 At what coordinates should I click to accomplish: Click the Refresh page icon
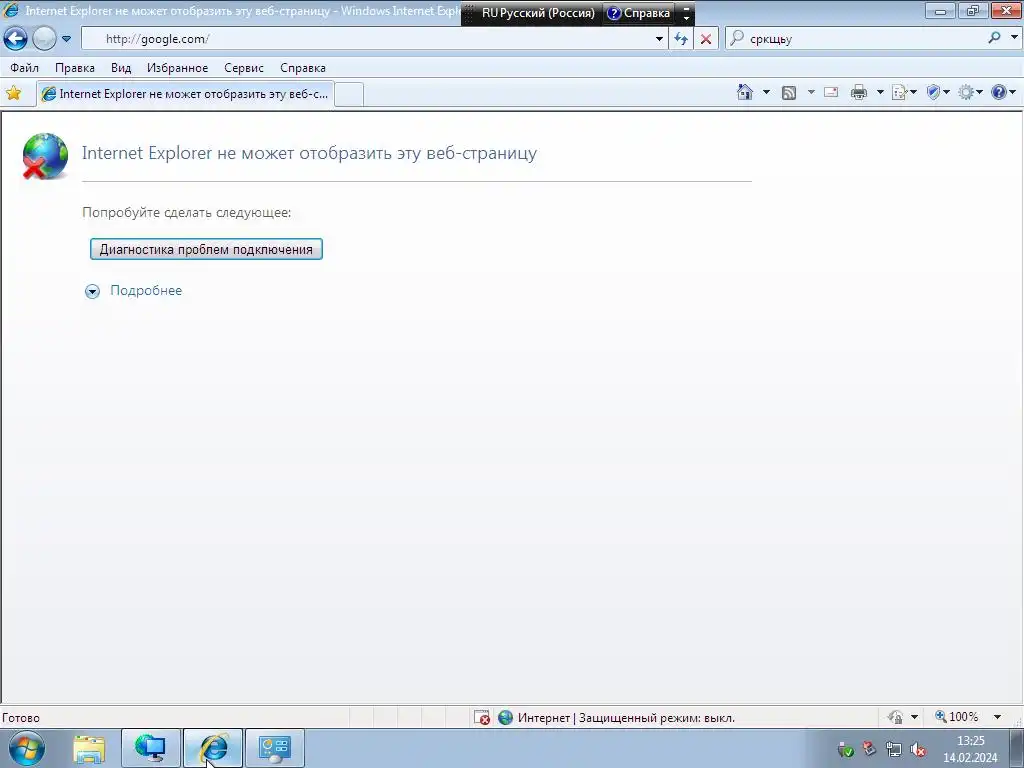(681, 39)
